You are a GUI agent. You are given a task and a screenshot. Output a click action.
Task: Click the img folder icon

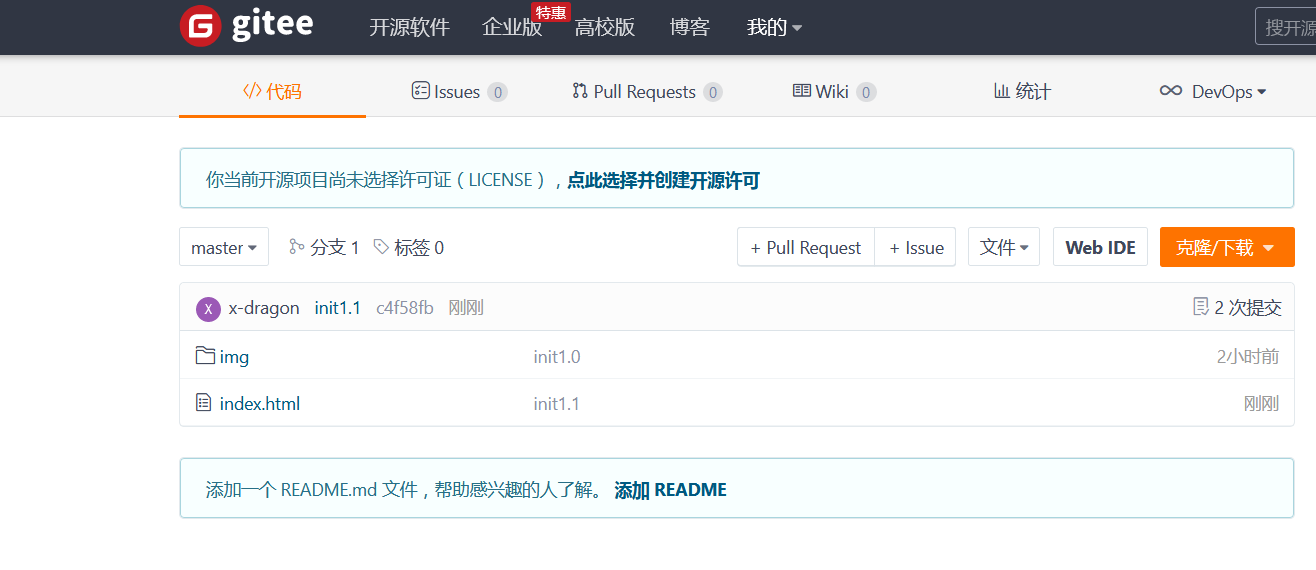tap(205, 355)
